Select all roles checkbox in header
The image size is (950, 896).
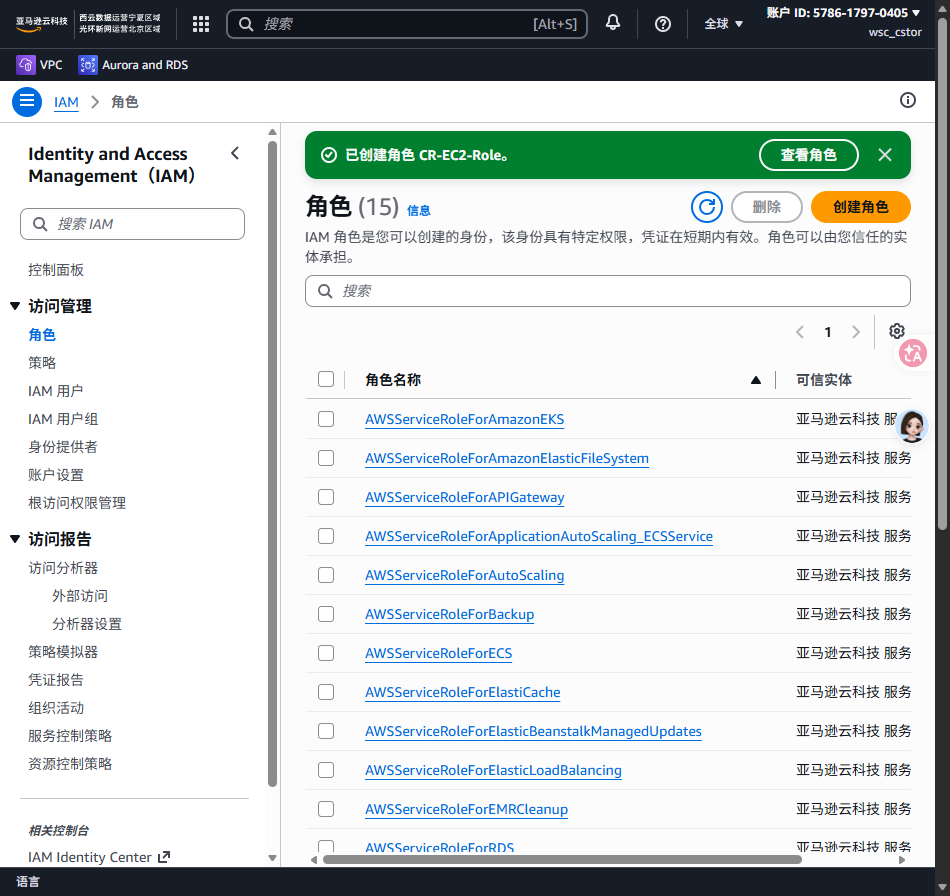326,379
